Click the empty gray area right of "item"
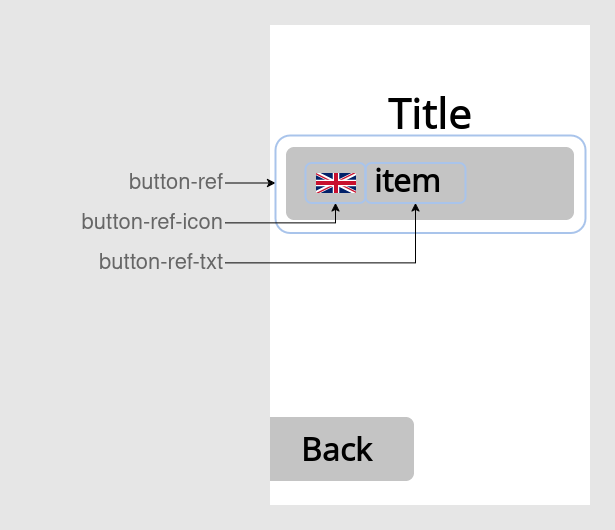Image resolution: width=615 pixels, height=530 pixels. (x=520, y=183)
